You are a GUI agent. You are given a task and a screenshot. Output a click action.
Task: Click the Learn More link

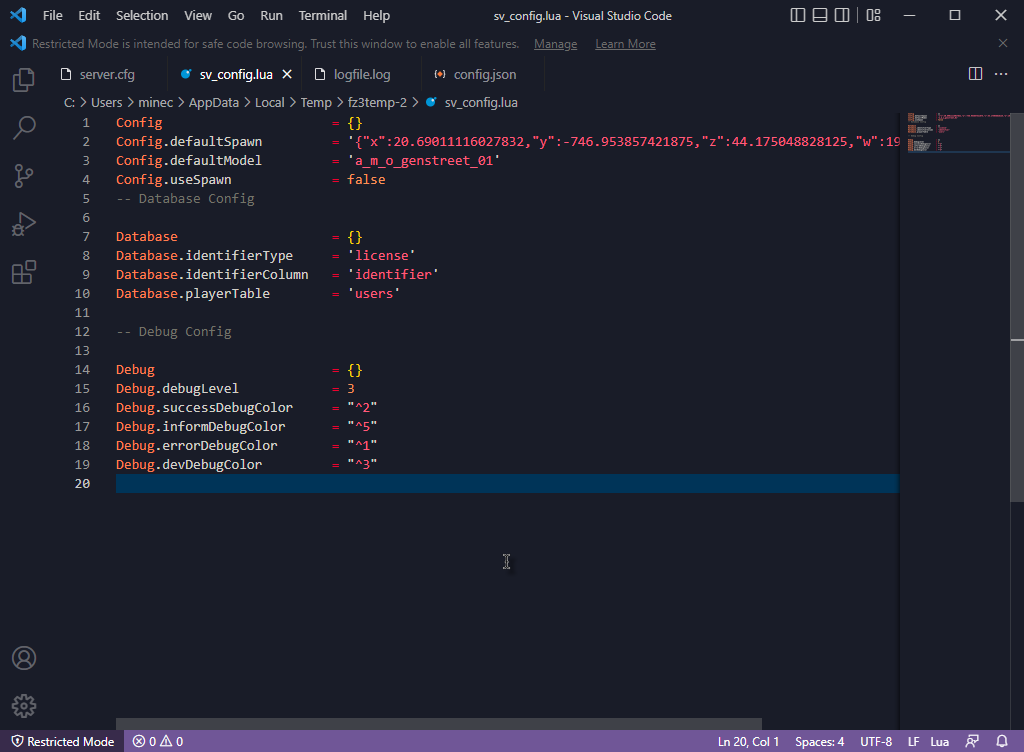(x=625, y=44)
